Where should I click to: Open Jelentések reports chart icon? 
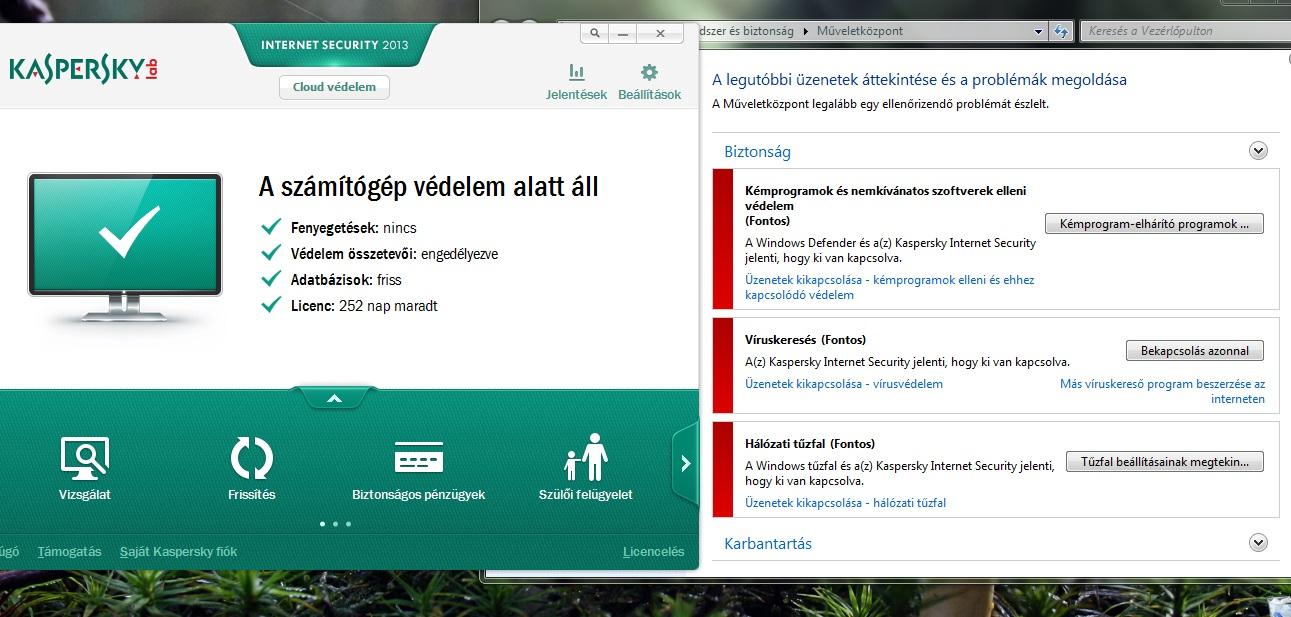click(x=576, y=72)
